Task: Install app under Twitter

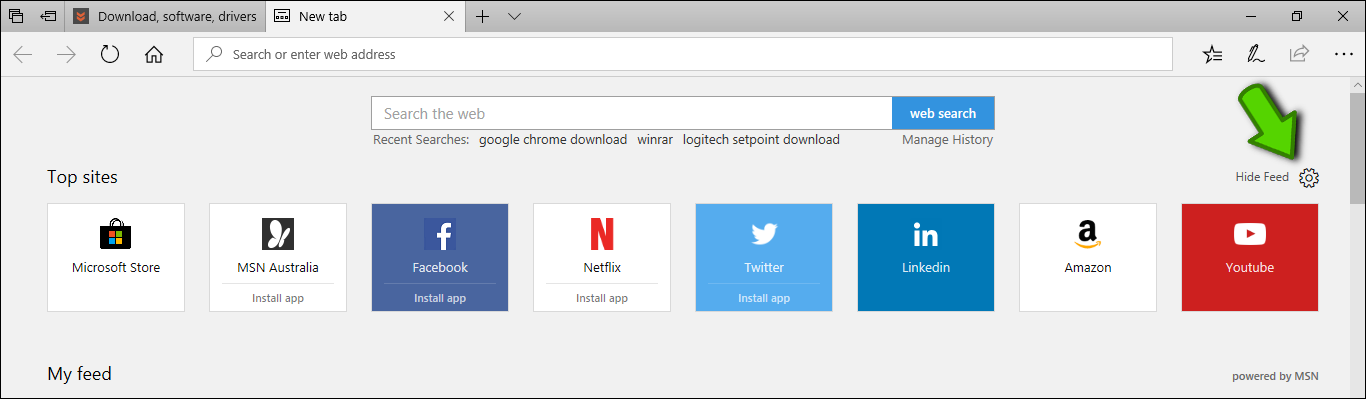Action: tap(764, 298)
